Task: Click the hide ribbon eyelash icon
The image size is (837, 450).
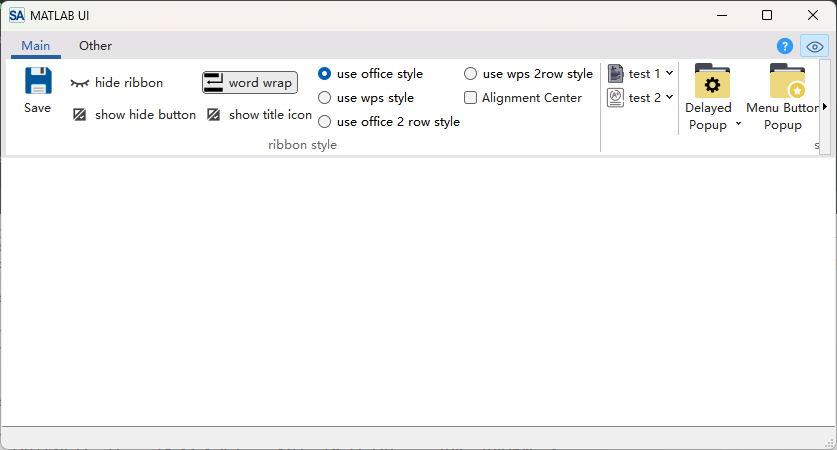Action: pos(80,83)
